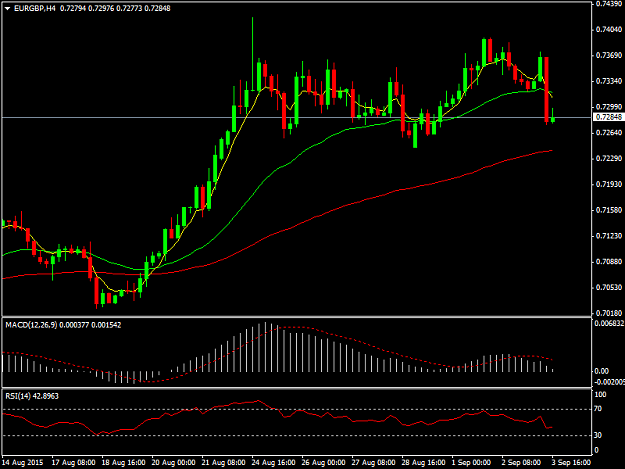Click the 0.71580 price scale level
The image size is (625, 469).
click(x=609, y=210)
